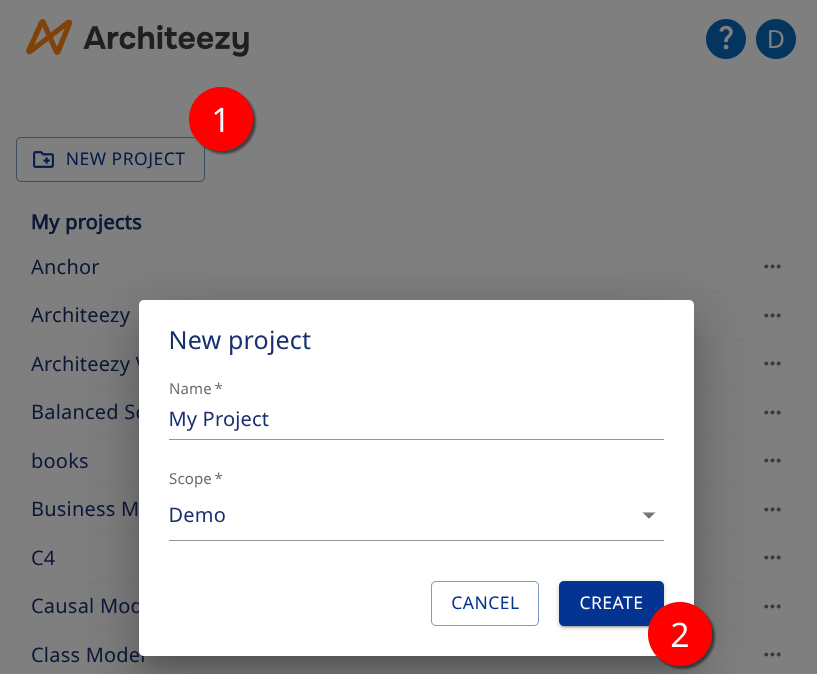Open help via the question mark icon

coord(726,39)
